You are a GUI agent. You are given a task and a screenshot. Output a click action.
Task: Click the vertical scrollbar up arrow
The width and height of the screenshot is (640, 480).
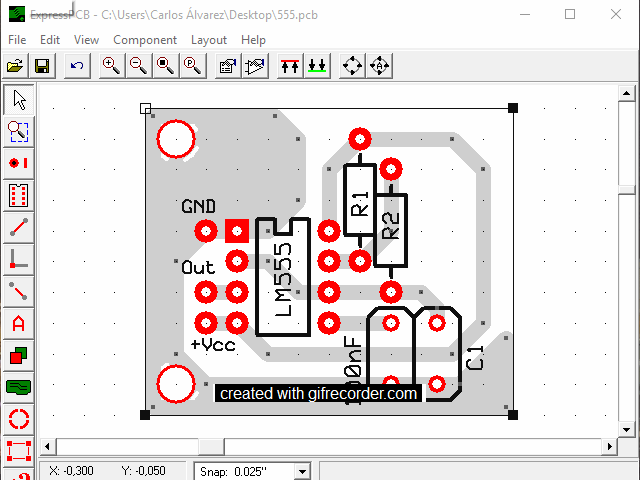[626, 93]
